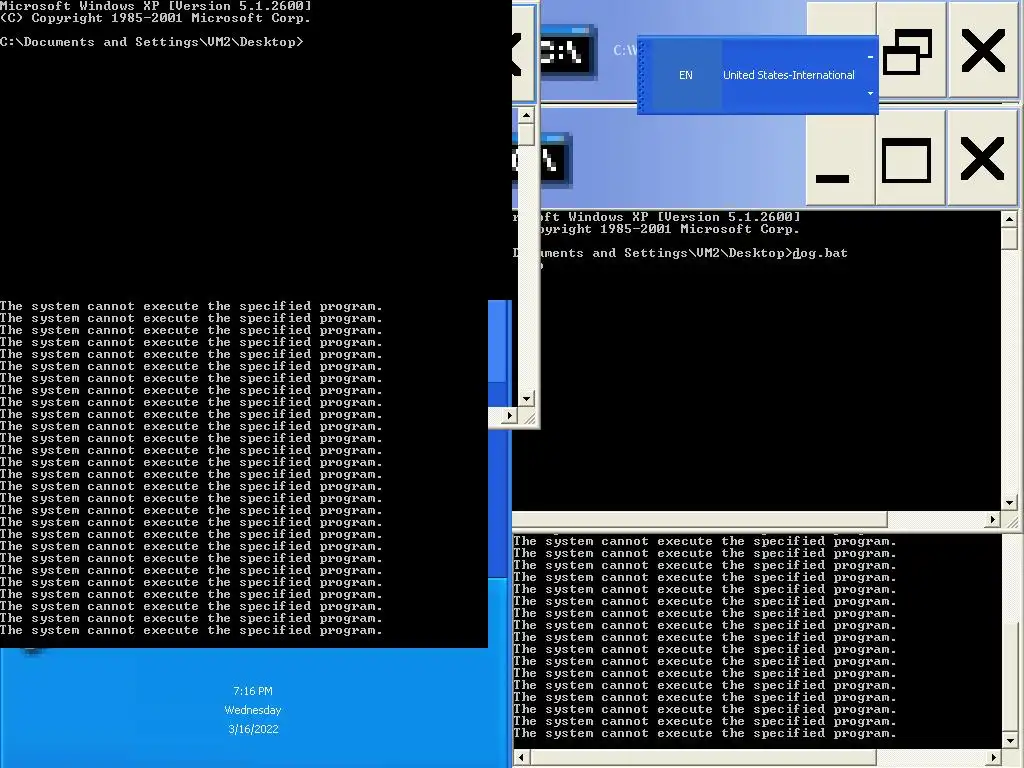Viewport: 1024px width, 768px height.
Task: Close the dog.bat command prompt window
Action: [982, 160]
